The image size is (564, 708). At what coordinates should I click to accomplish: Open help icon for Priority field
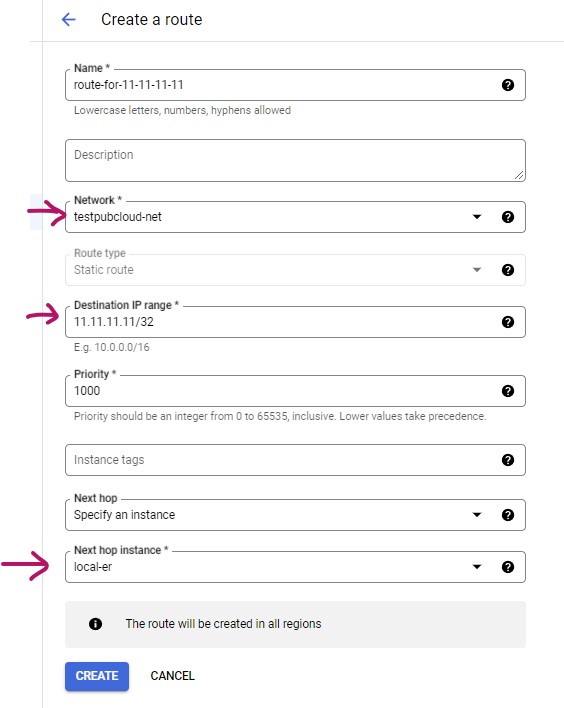click(508, 391)
